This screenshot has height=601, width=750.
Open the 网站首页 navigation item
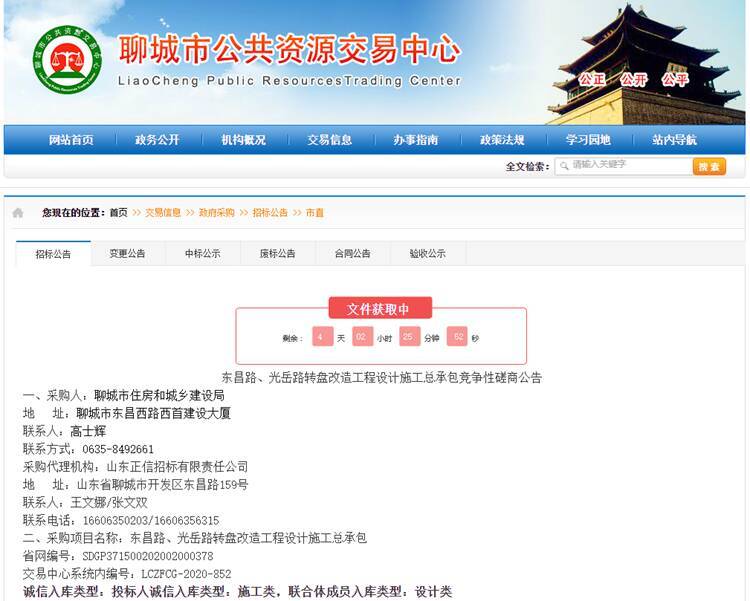click(x=71, y=140)
